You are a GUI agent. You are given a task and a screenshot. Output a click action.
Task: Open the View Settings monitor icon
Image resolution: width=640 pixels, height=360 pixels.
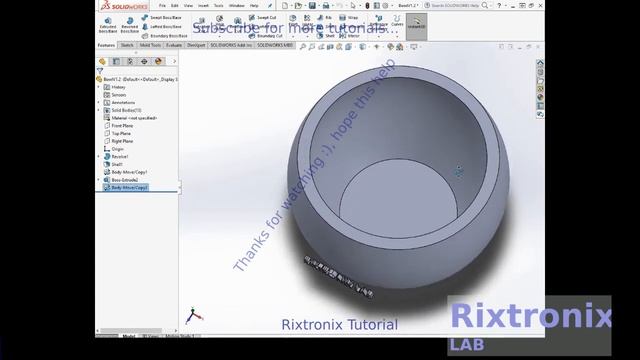coord(414,47)
